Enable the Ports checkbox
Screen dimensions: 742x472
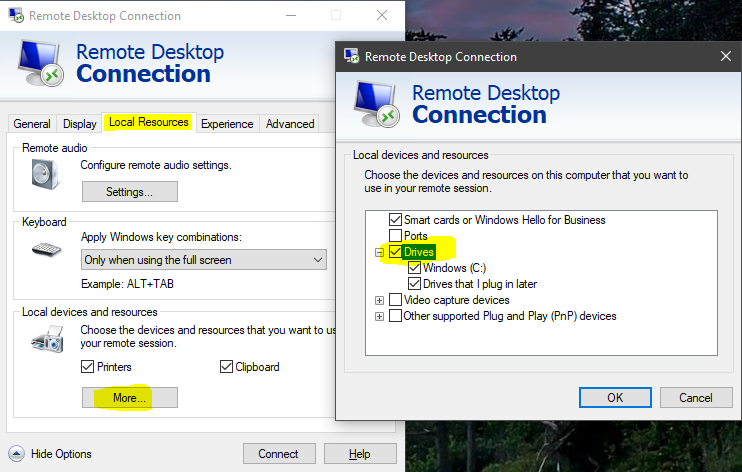pyautogui.click(x=395, y=236)
